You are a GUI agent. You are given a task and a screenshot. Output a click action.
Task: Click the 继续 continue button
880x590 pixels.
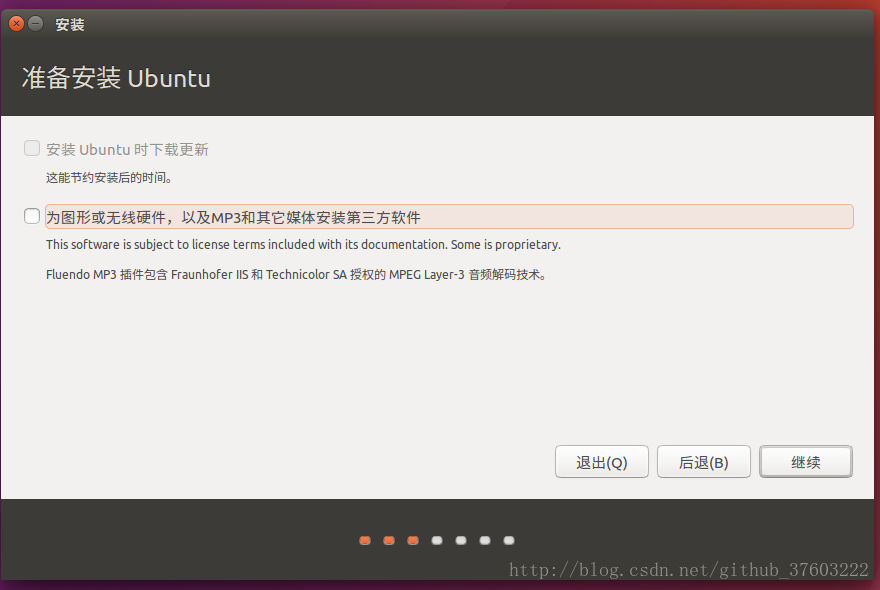click(805, 462)
